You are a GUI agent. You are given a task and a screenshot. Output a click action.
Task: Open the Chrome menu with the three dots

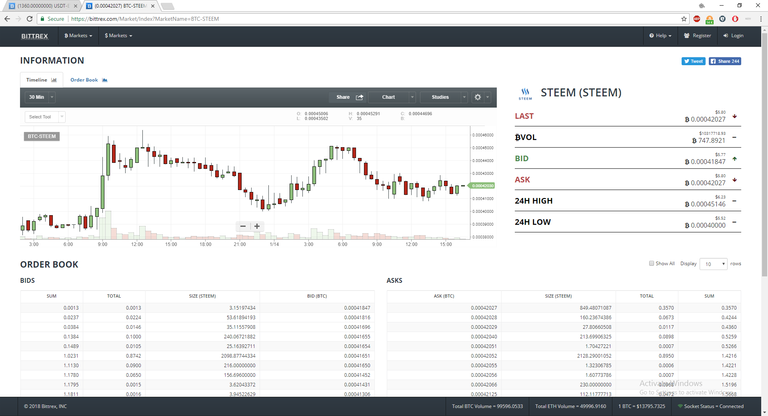[x=761, y=19]
